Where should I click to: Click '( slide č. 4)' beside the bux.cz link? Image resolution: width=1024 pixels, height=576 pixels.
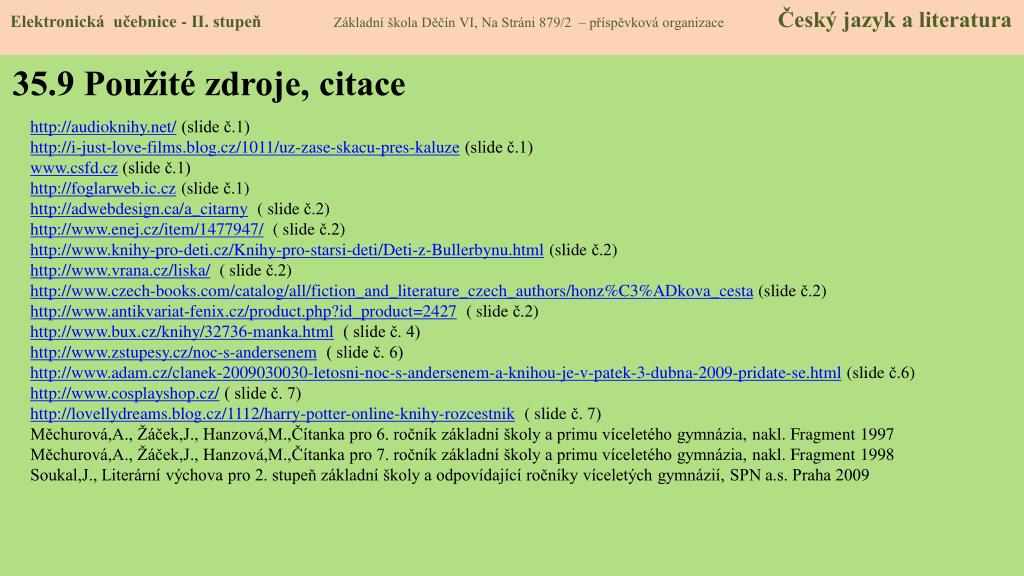point(381,332)
